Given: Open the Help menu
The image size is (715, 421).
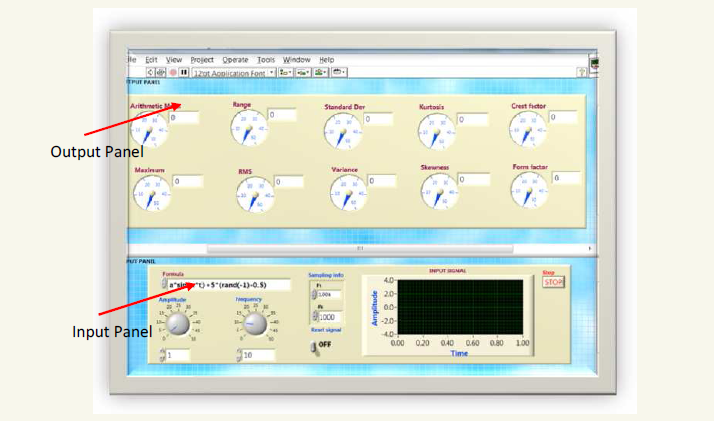Looking at the screenshot, I should click(x=326, y=60).
